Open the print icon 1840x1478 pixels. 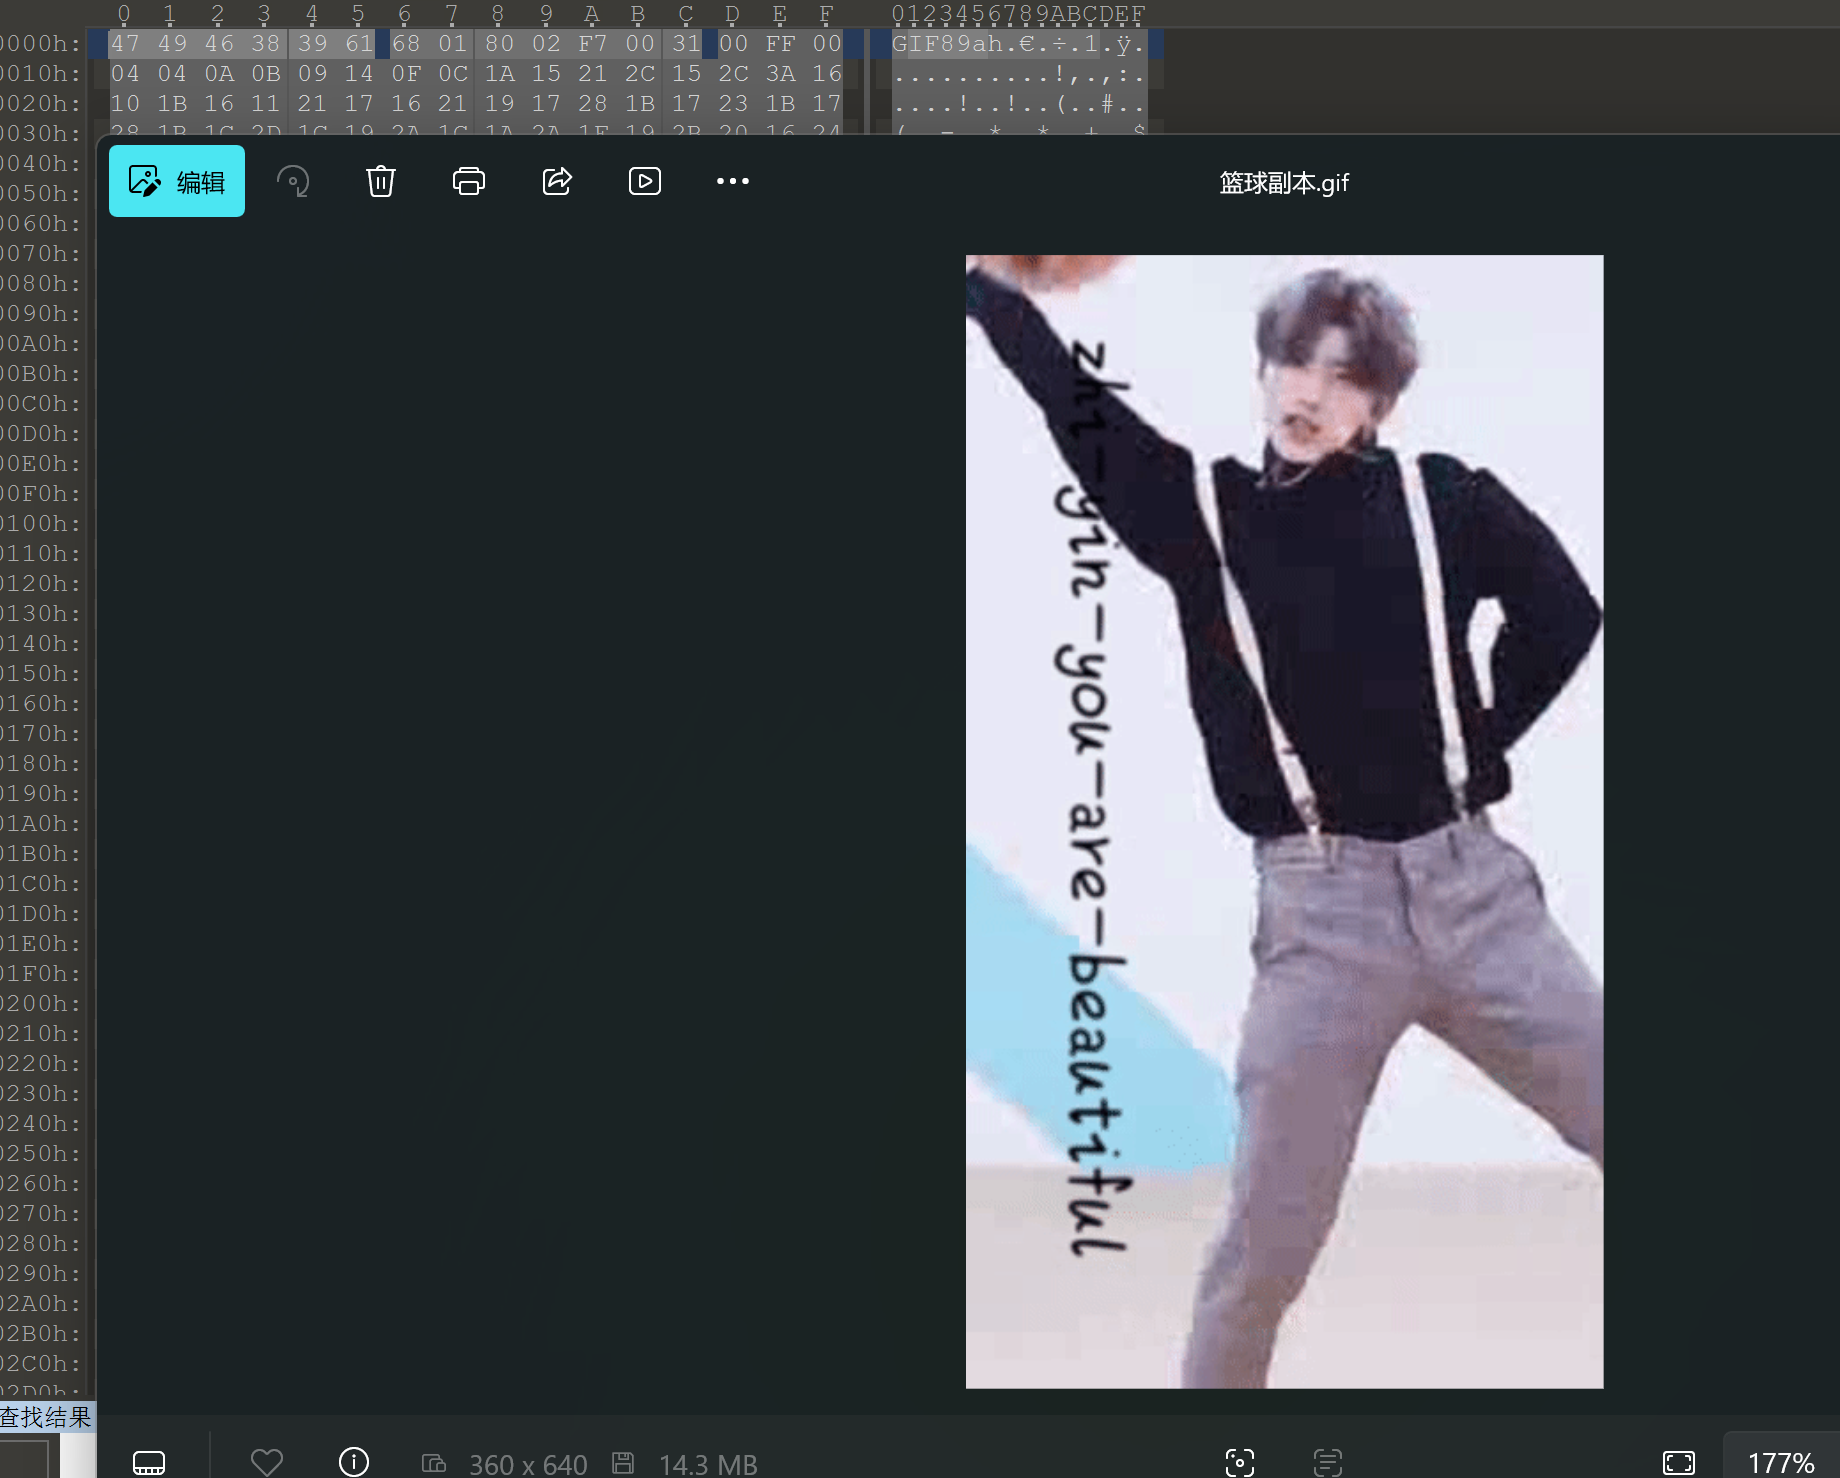pyautogui.click(x=468, y=181)
